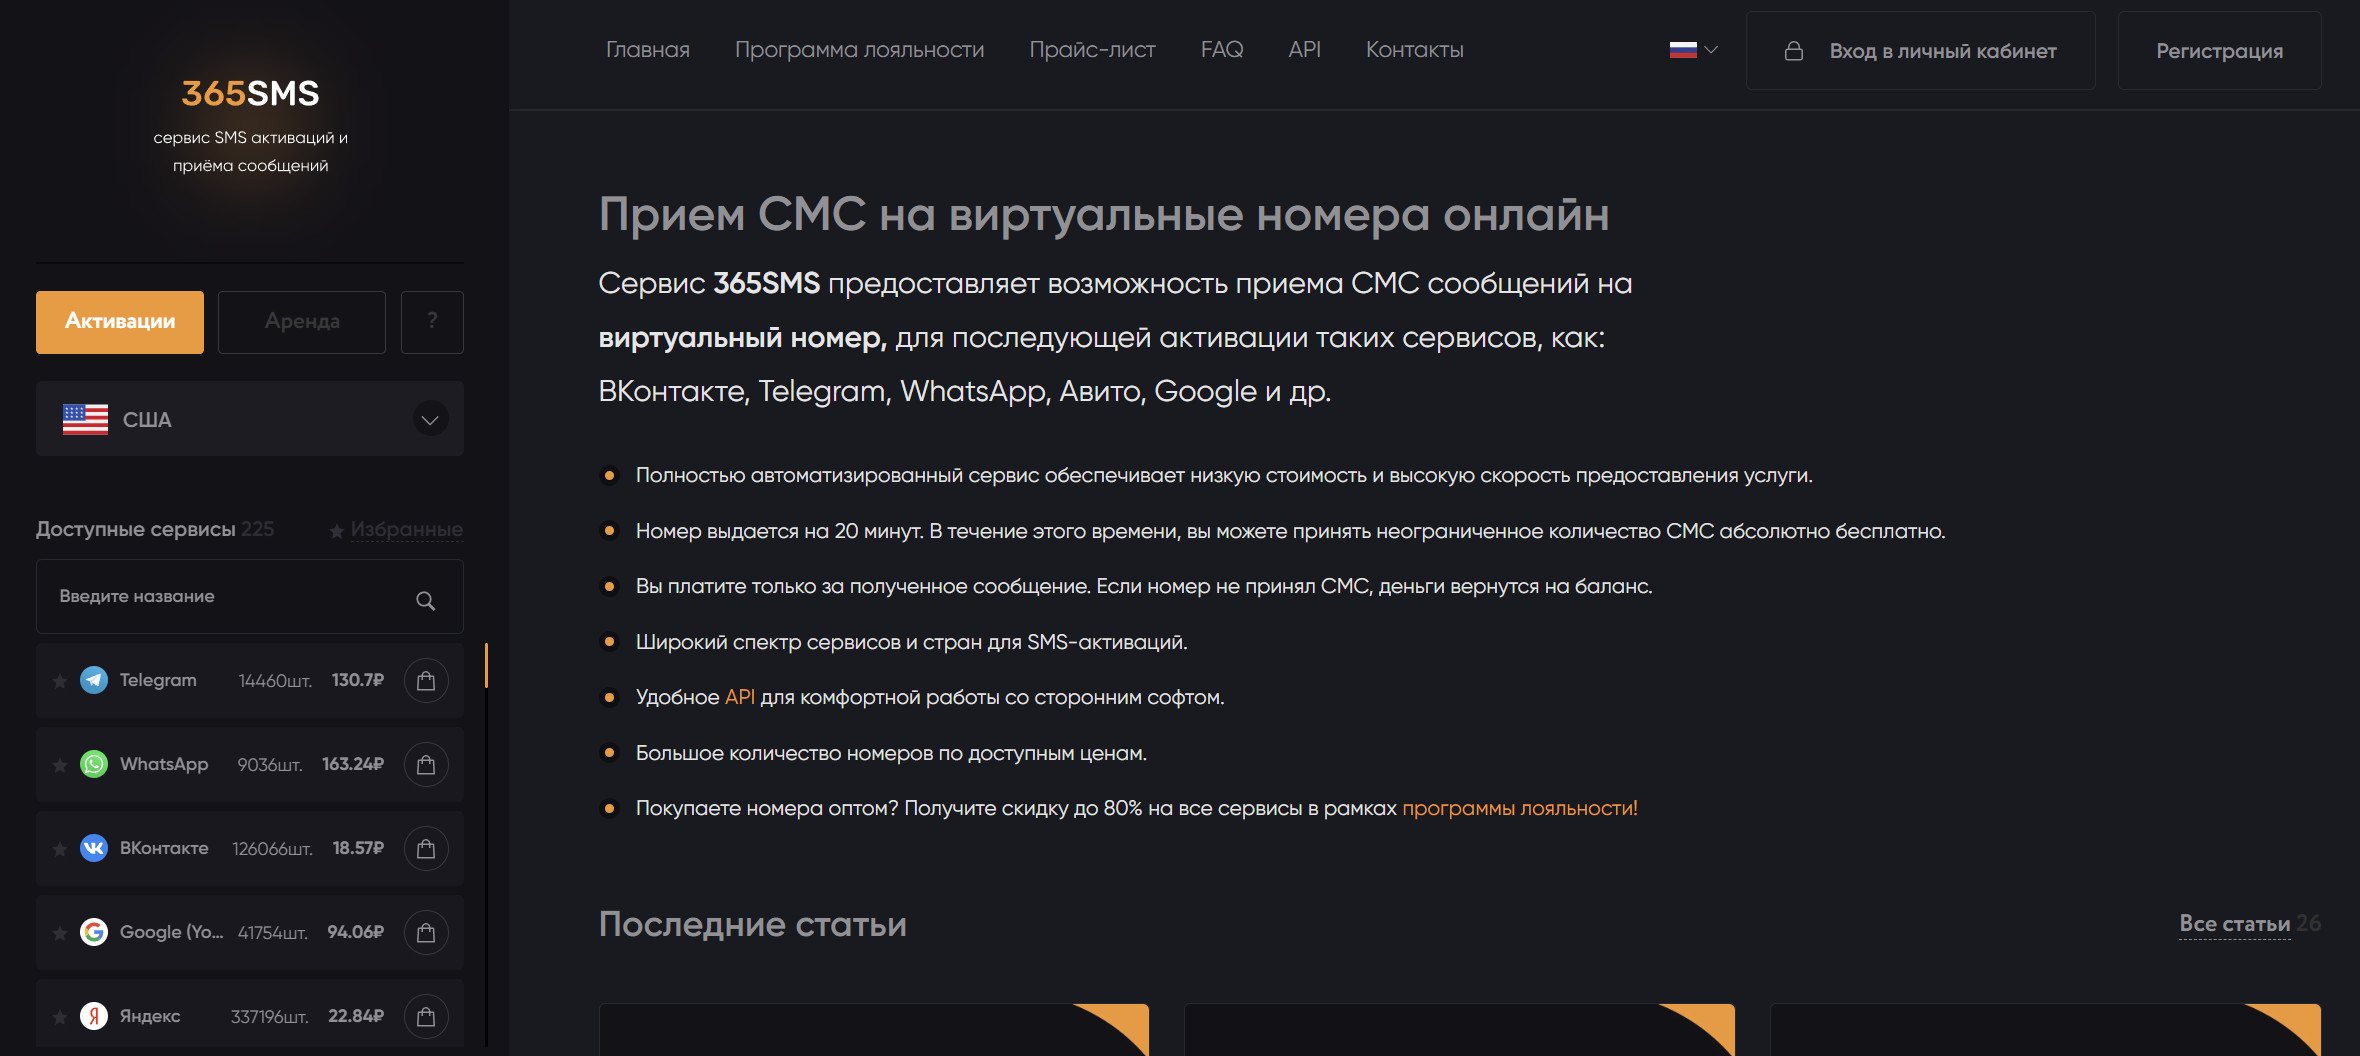The width and height of the screenshot is (2360, 1056).
Task: Open the Главная menu item
Action: coord(648,50)
